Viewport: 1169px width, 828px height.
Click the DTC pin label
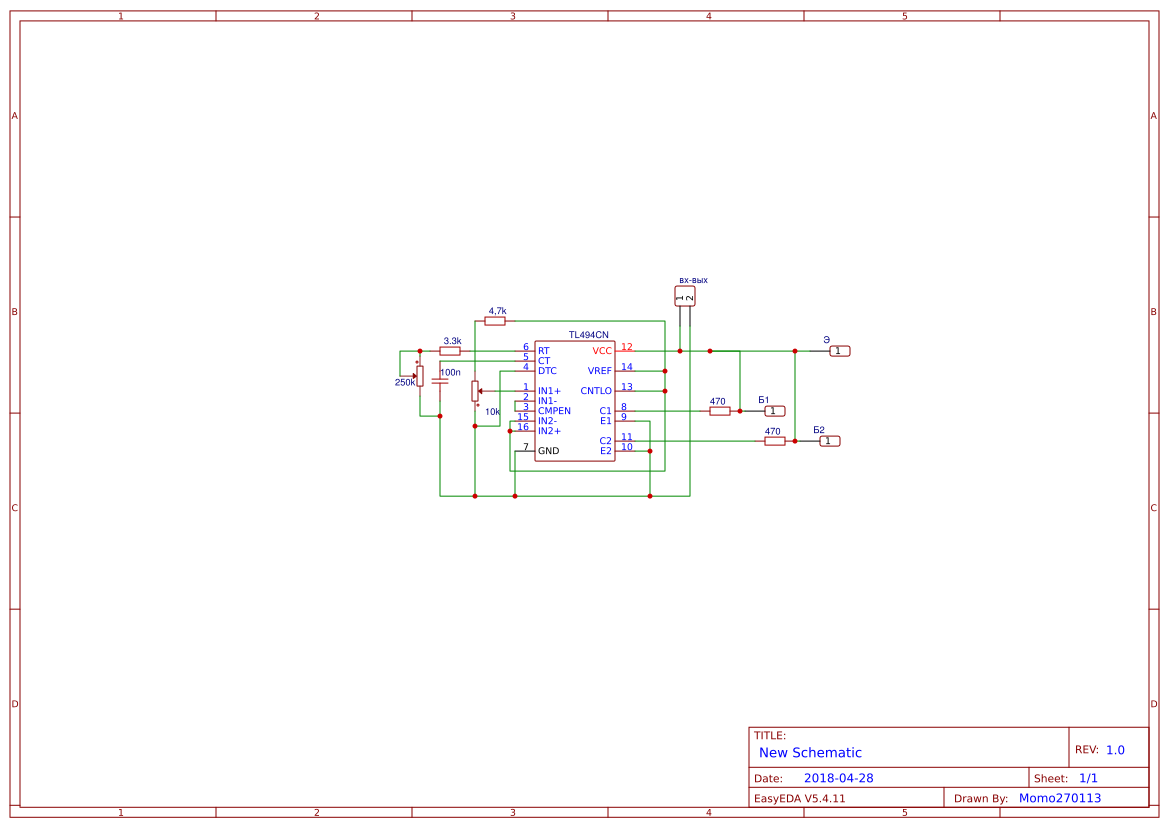click(x=547, y=371)
